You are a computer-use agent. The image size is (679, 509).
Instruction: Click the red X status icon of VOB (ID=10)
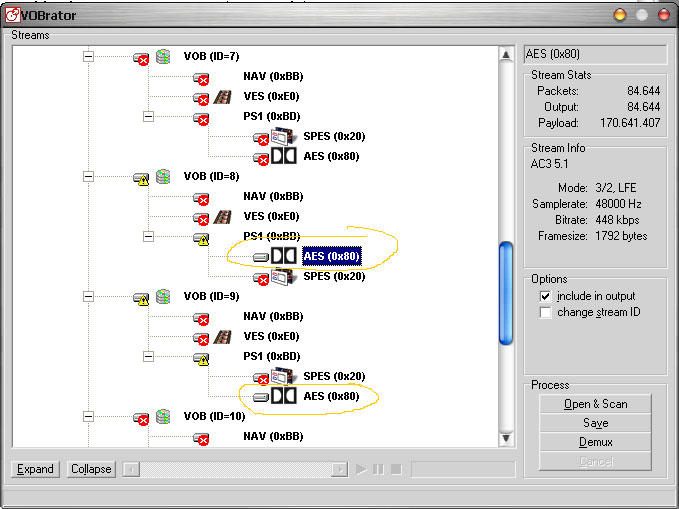click(x=141, y=418)
